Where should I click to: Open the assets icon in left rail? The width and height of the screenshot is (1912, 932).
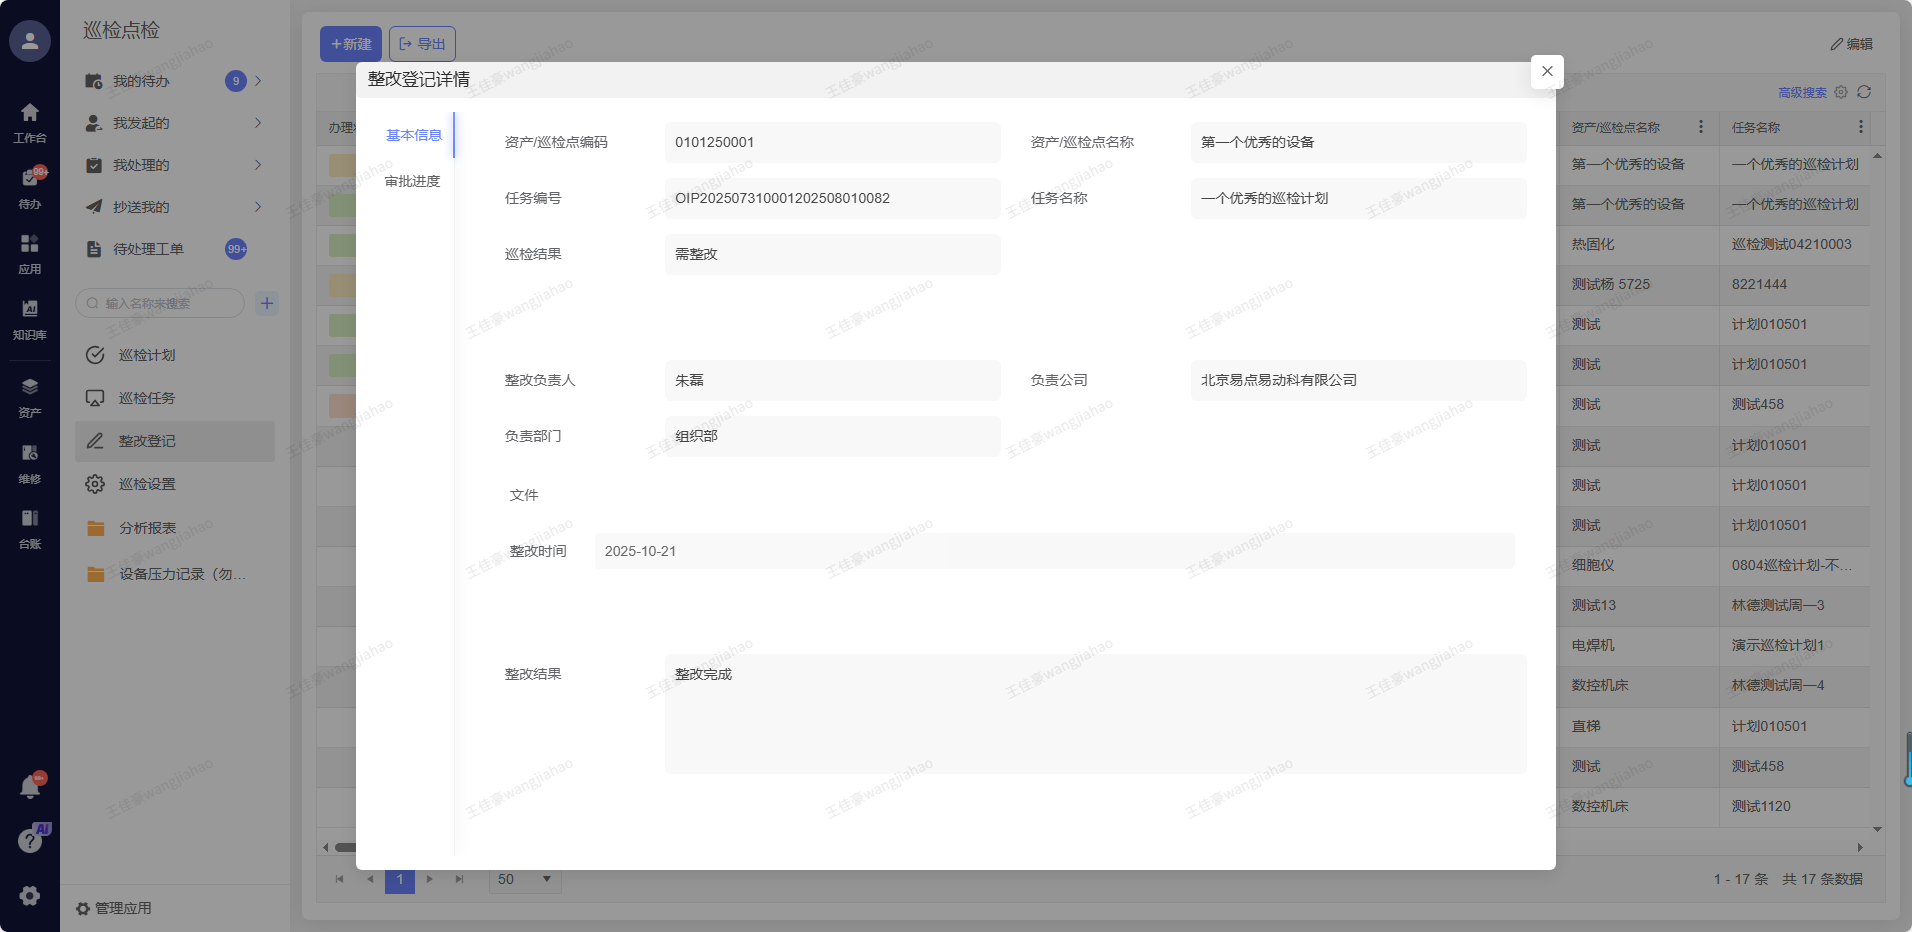(x=30, y=387)
